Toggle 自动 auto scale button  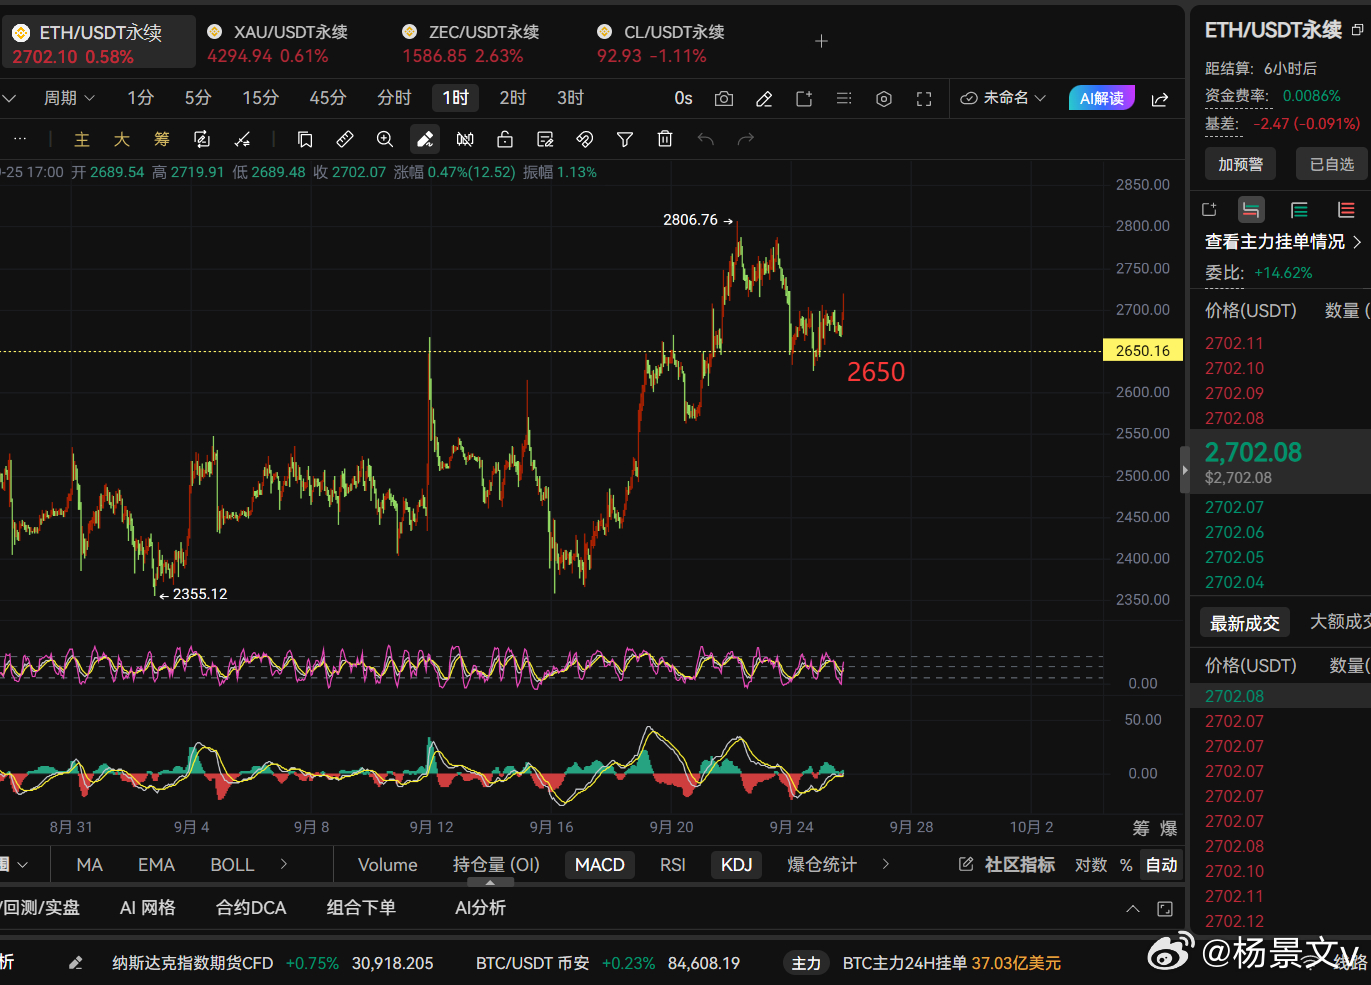(x=1161, y=865)
